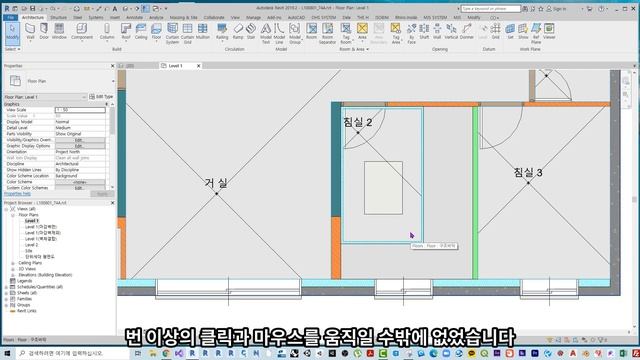640x360 pixels.
Task: Select the Floor tool
Action: 156,32
